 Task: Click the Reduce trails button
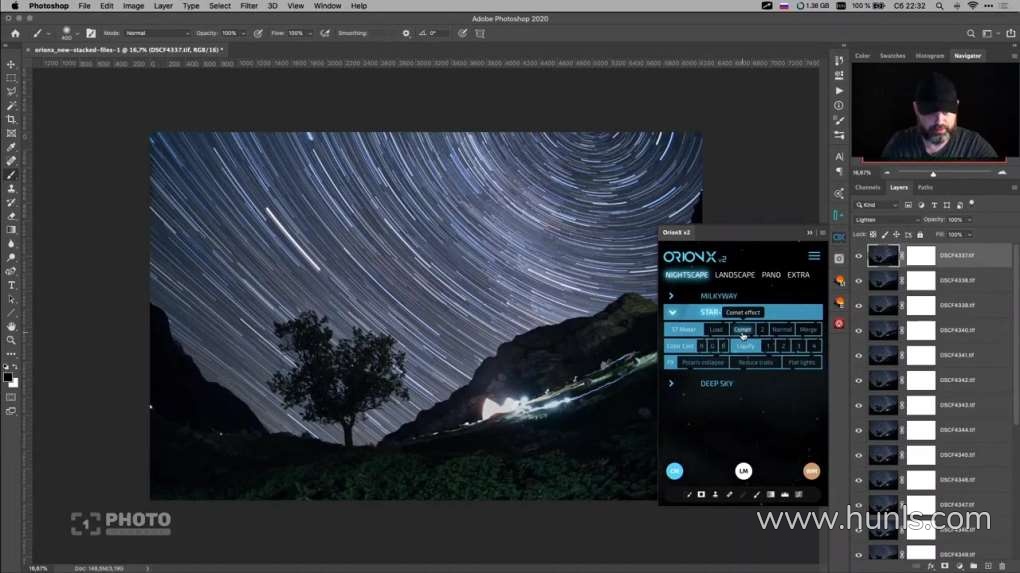(755, 363)
